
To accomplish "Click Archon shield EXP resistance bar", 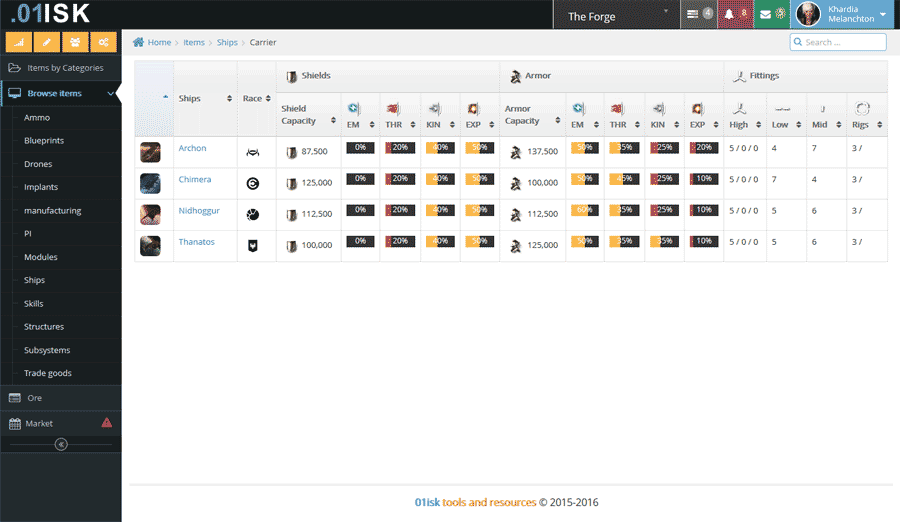I will 479,148.
